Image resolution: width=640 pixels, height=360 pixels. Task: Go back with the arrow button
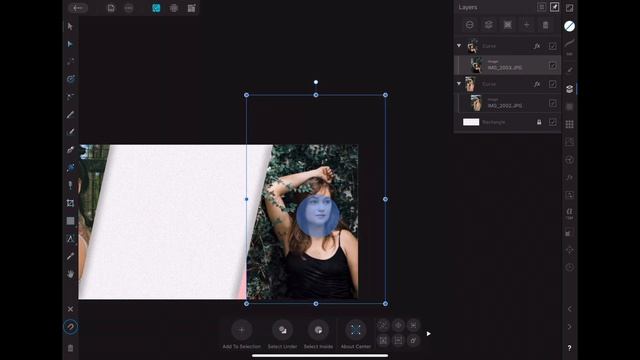tap(78, 8)
